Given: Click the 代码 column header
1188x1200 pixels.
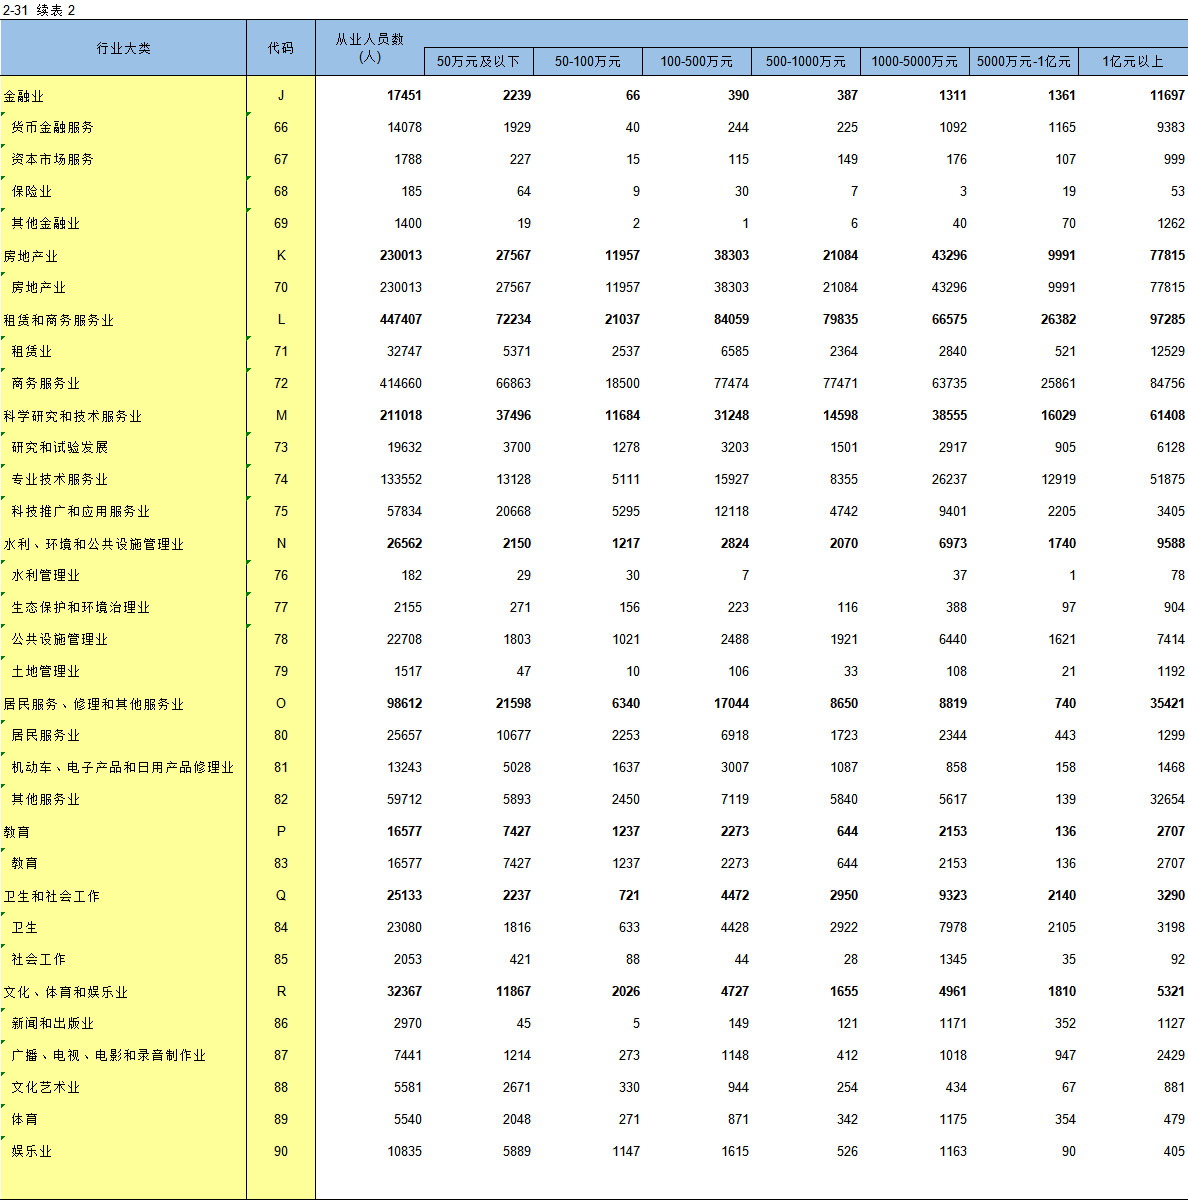Looking at the screenshot, I should point(281,48).
